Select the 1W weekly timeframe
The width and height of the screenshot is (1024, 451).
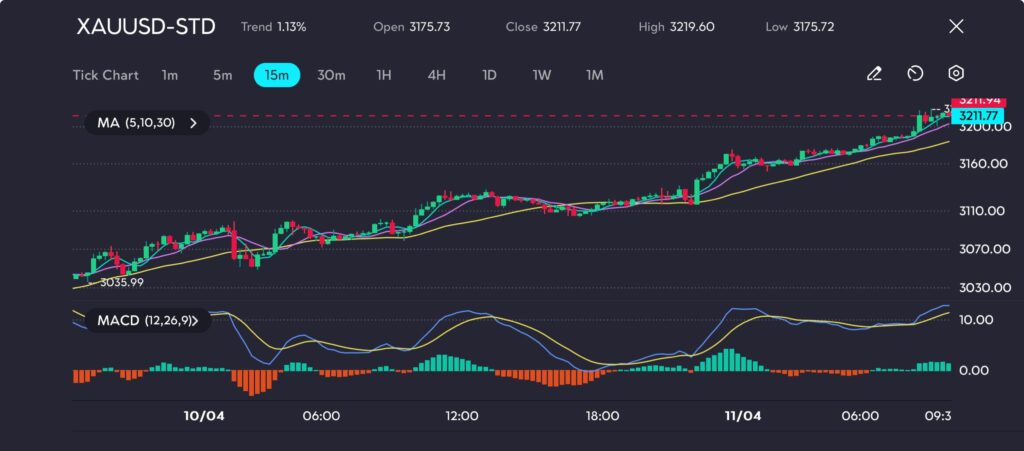[542, 75]
